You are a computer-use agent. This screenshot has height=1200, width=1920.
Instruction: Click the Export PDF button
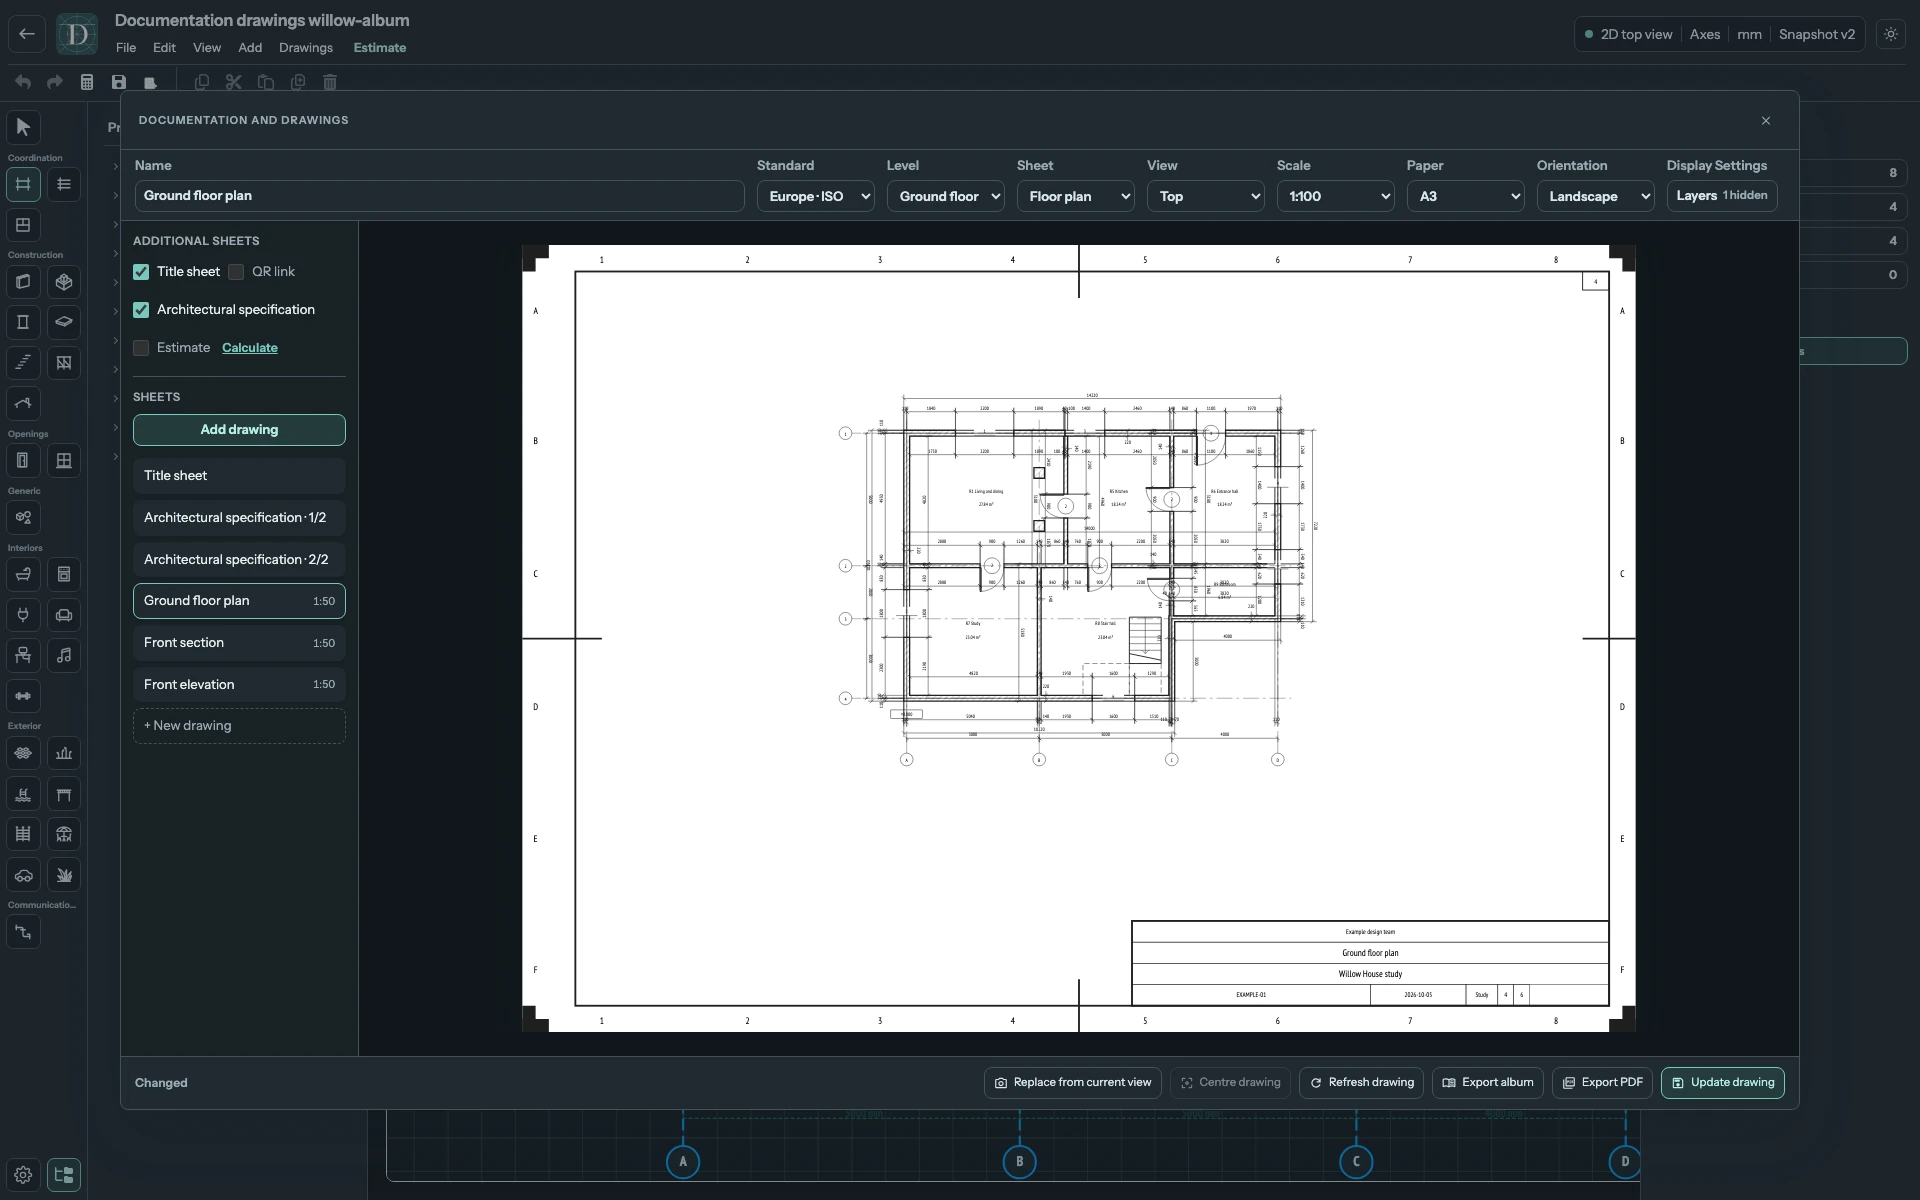click(1602, 1083)
